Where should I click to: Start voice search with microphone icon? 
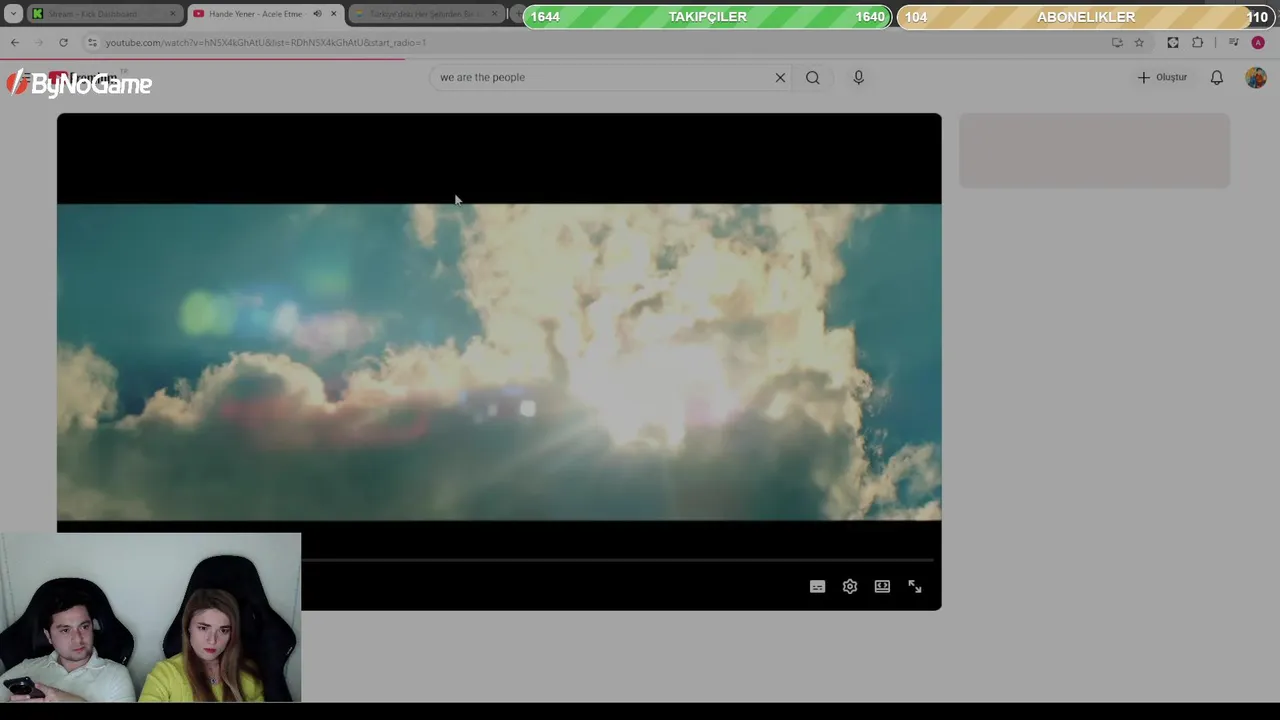pyautogui.click(x=858, y=77)
